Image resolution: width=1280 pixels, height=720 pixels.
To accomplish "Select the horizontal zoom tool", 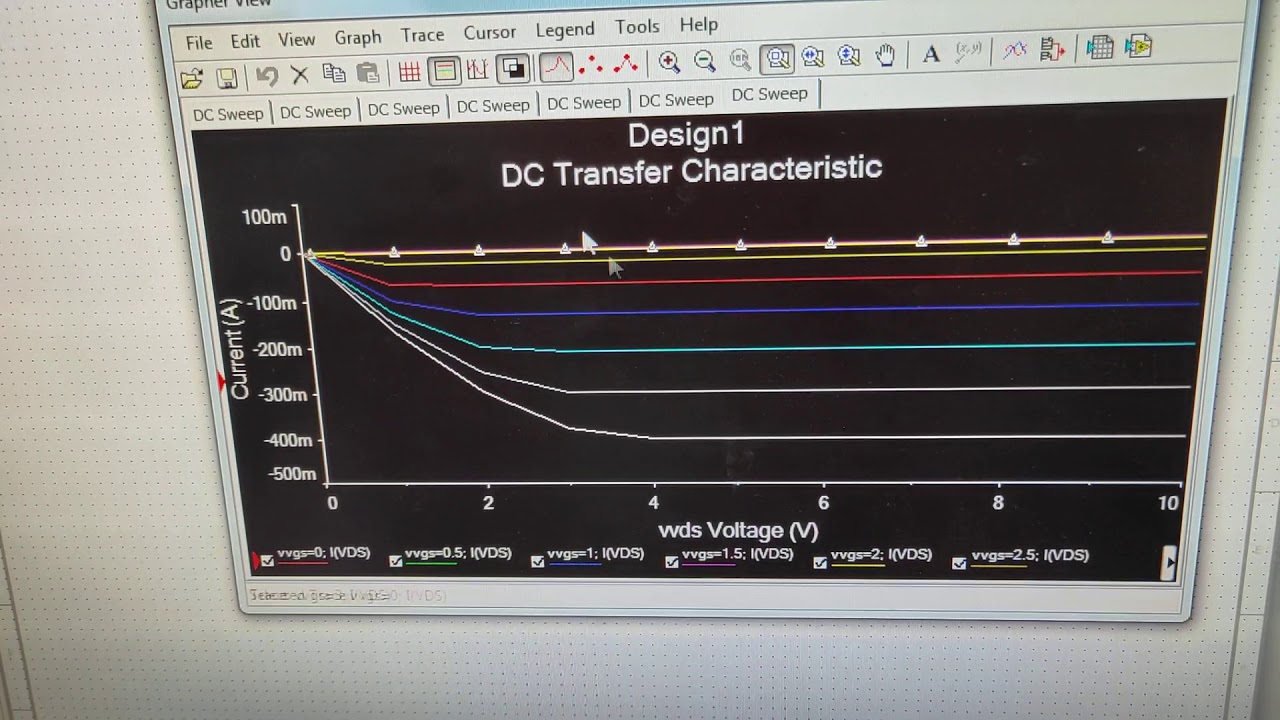I will [x=812, y=58].
